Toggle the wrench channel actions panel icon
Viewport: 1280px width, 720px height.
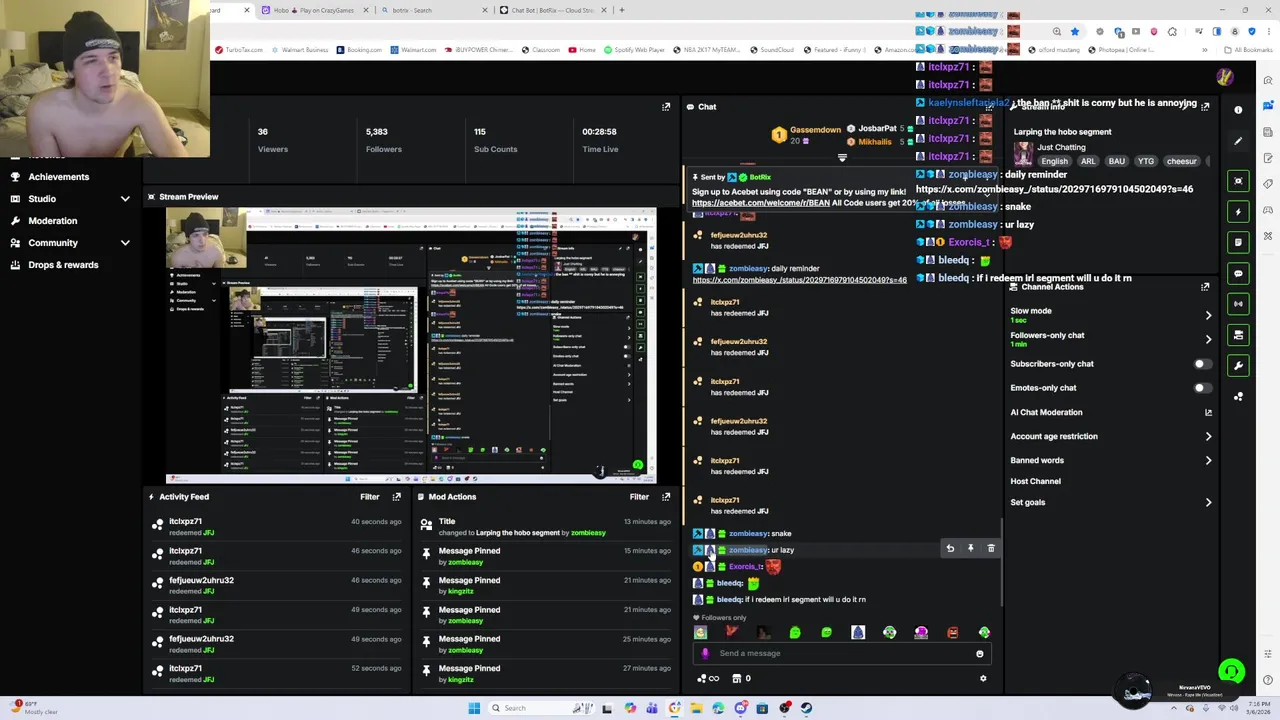pyautogui.click(x=1238, y=365)
